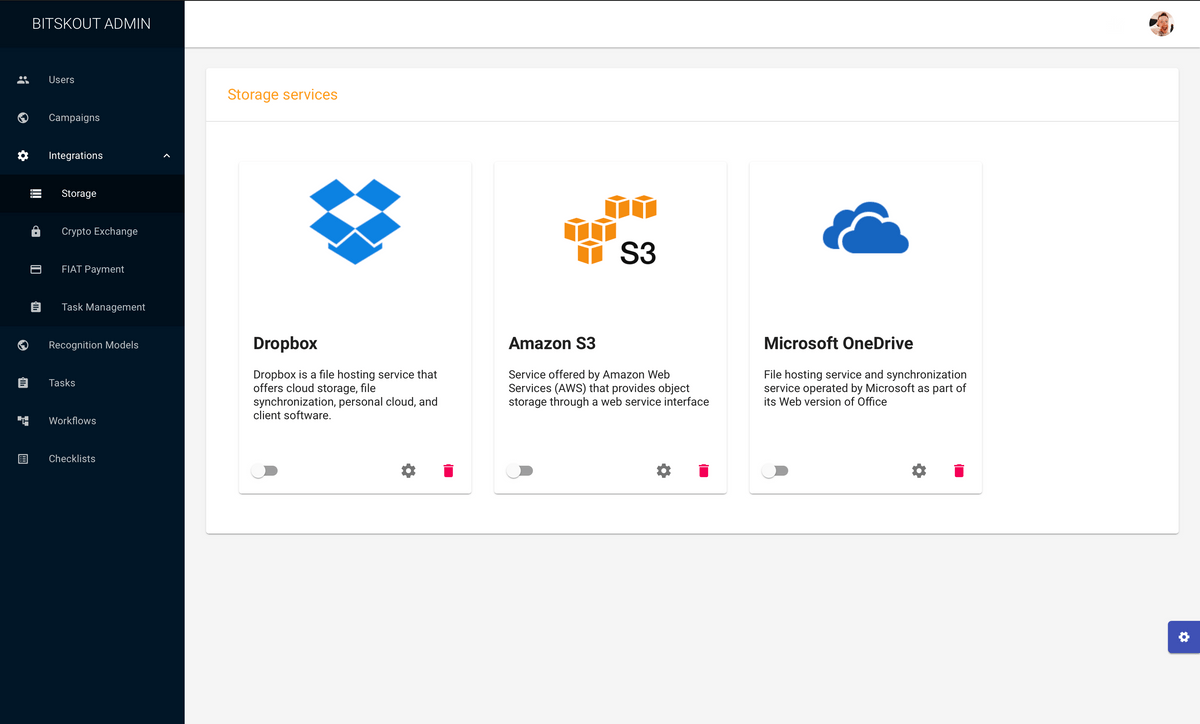Enable the Amazon S3 toggle switch
Screen dimensions: 1200x724
pos(519,471)
